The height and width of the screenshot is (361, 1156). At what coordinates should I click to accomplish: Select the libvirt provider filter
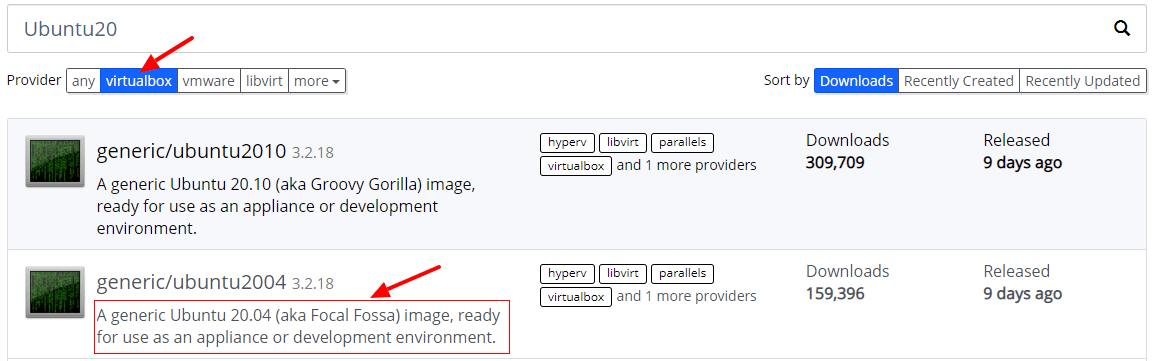264,81
